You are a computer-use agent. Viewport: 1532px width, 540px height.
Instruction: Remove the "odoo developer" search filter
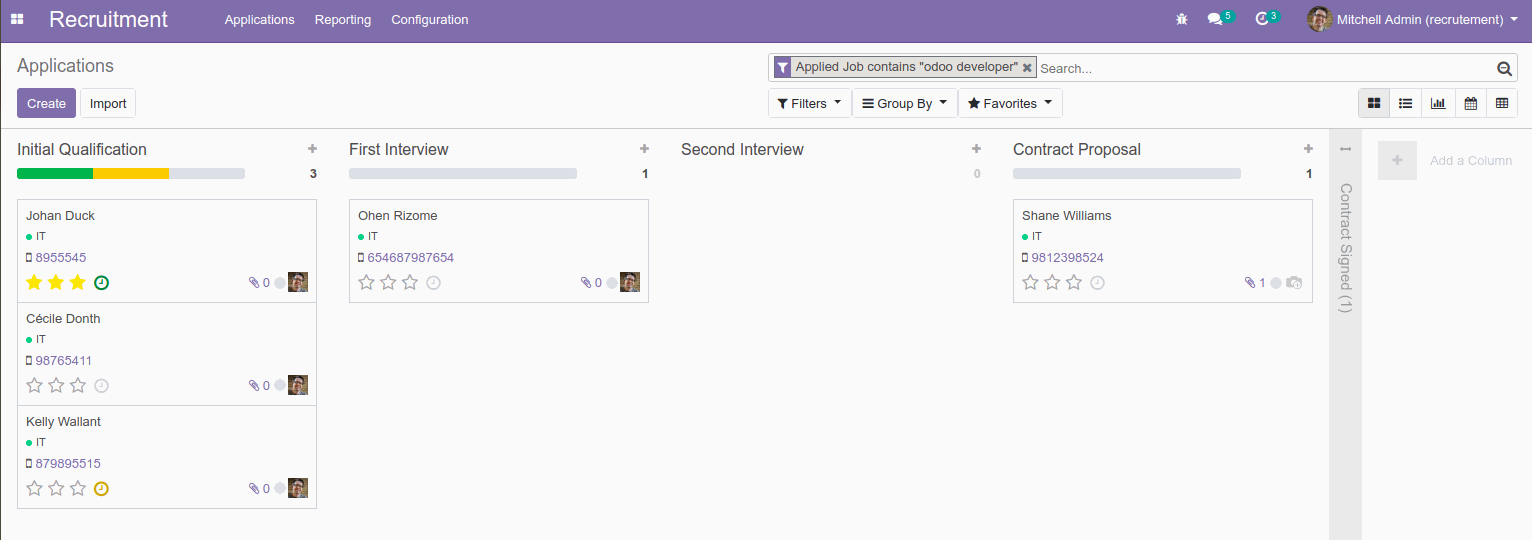click(1027, 68)
